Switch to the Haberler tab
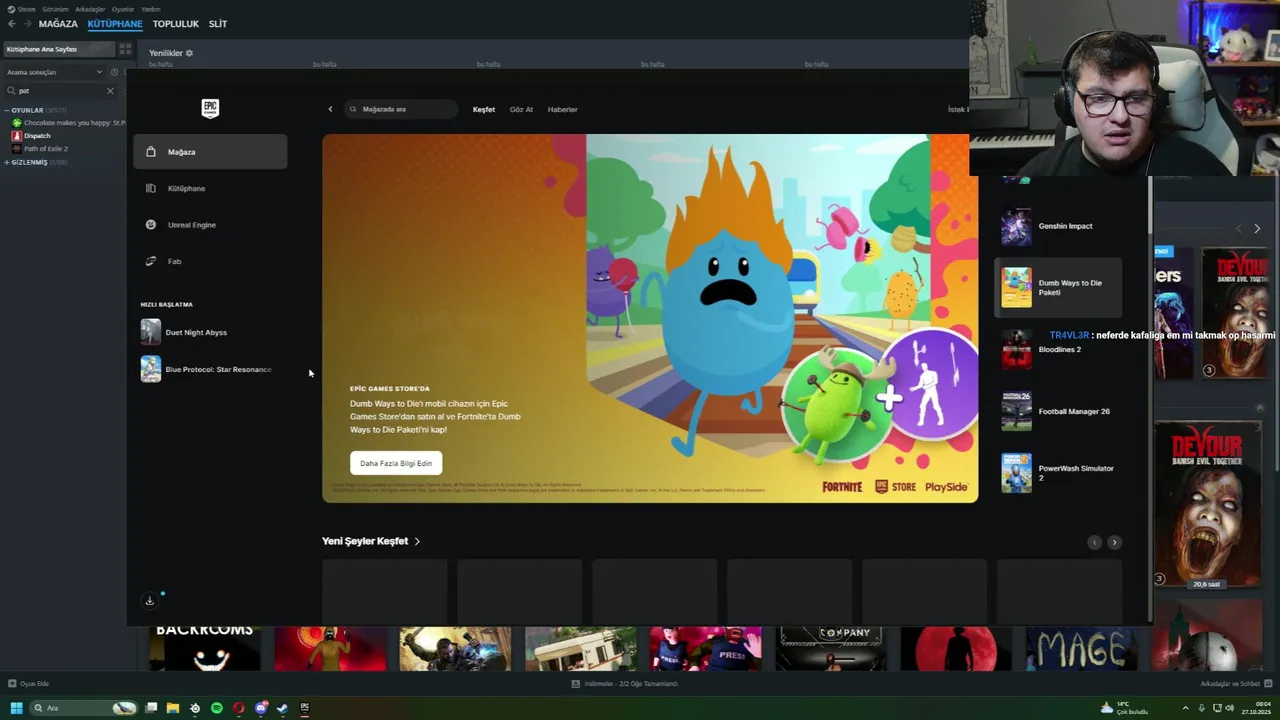1280x720 pixels. click(x=562, y=109)
